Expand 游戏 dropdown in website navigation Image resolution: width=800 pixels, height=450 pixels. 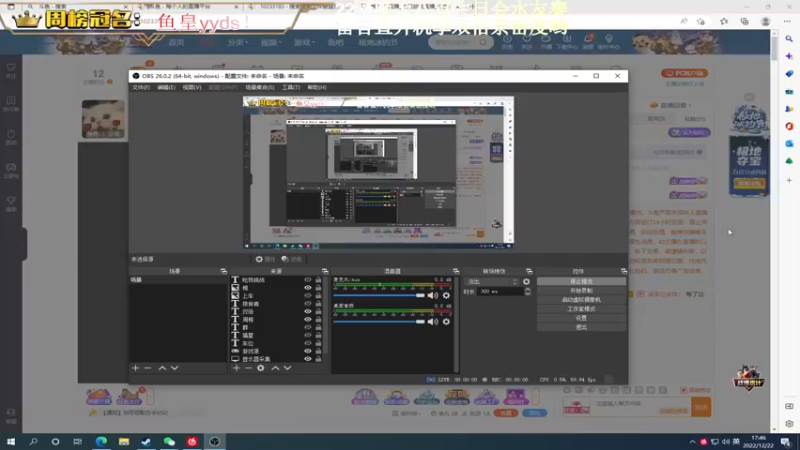click(305, 43)
